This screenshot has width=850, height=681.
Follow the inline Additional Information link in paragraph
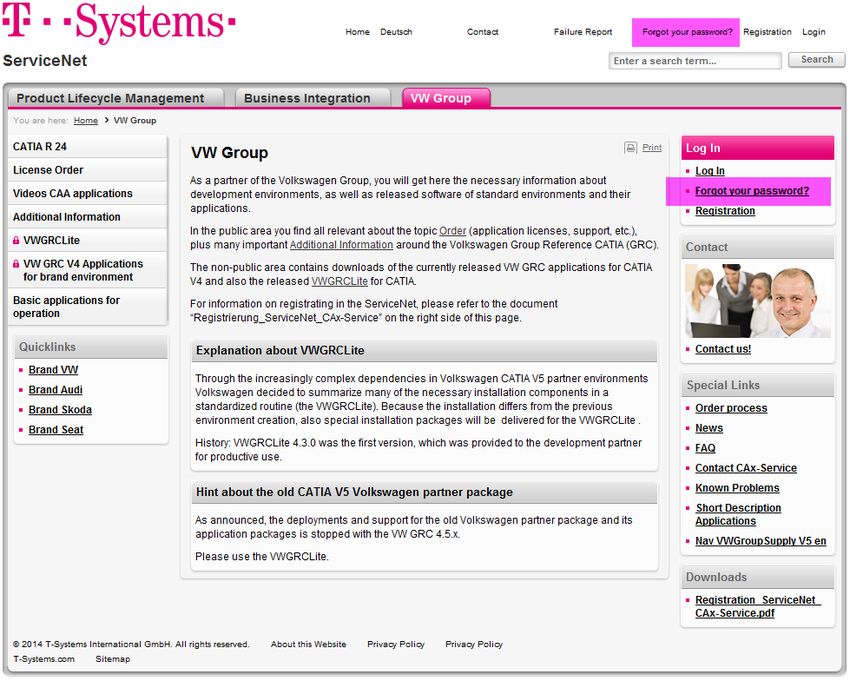click(342, 245)
